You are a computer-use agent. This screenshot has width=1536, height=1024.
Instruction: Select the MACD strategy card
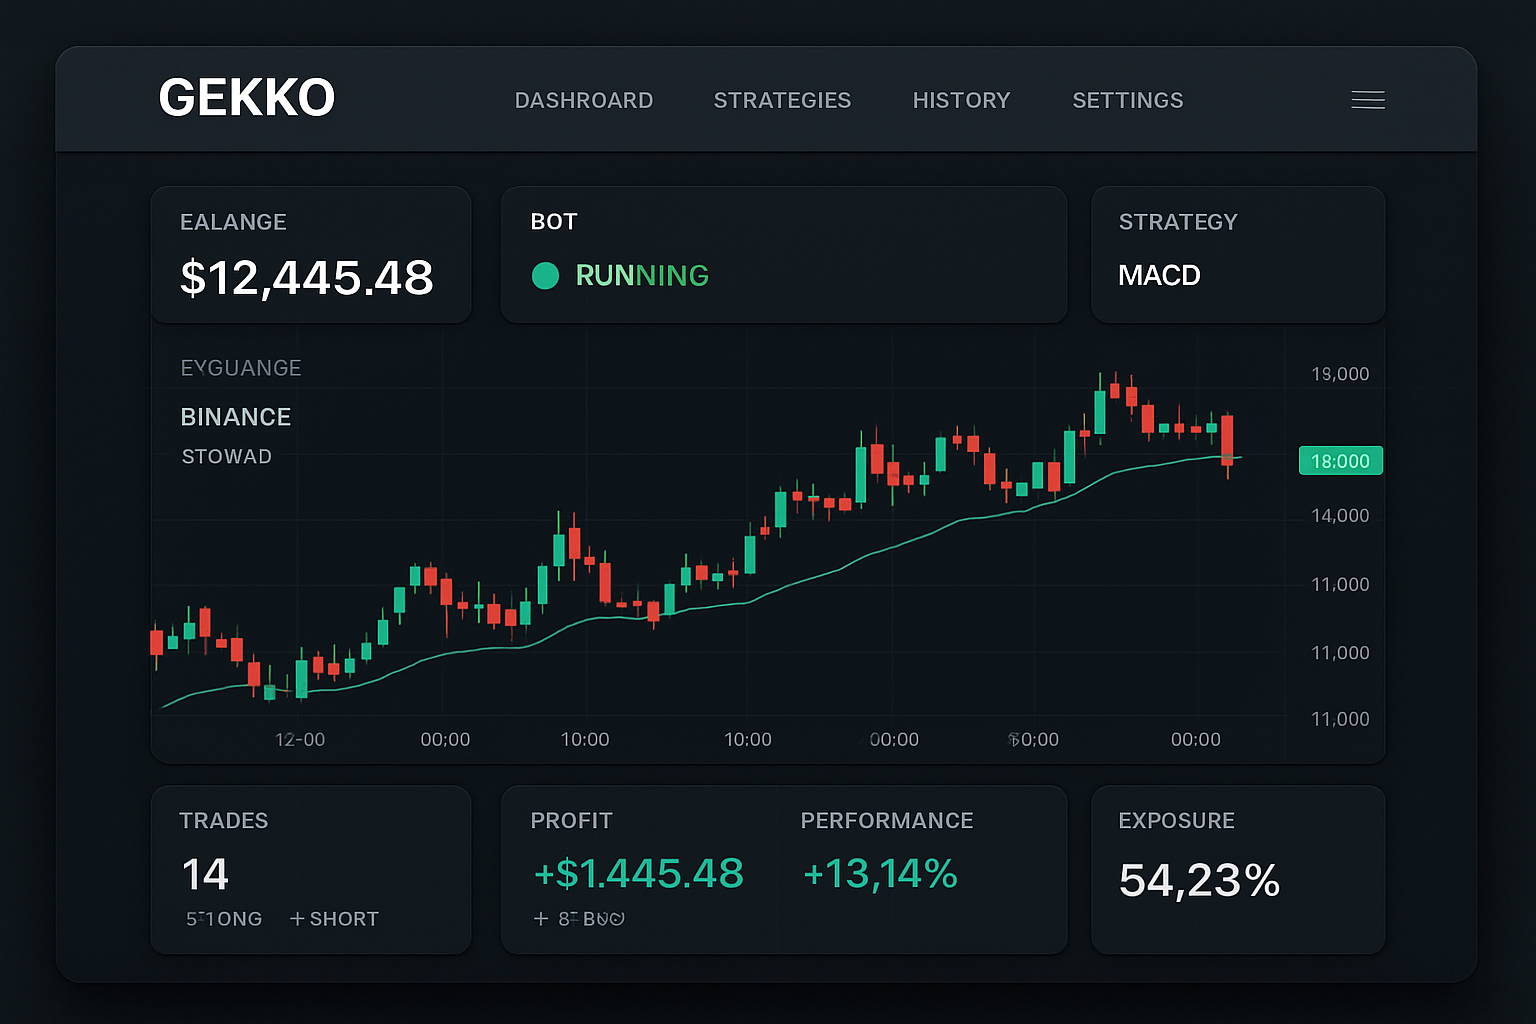1238,255
